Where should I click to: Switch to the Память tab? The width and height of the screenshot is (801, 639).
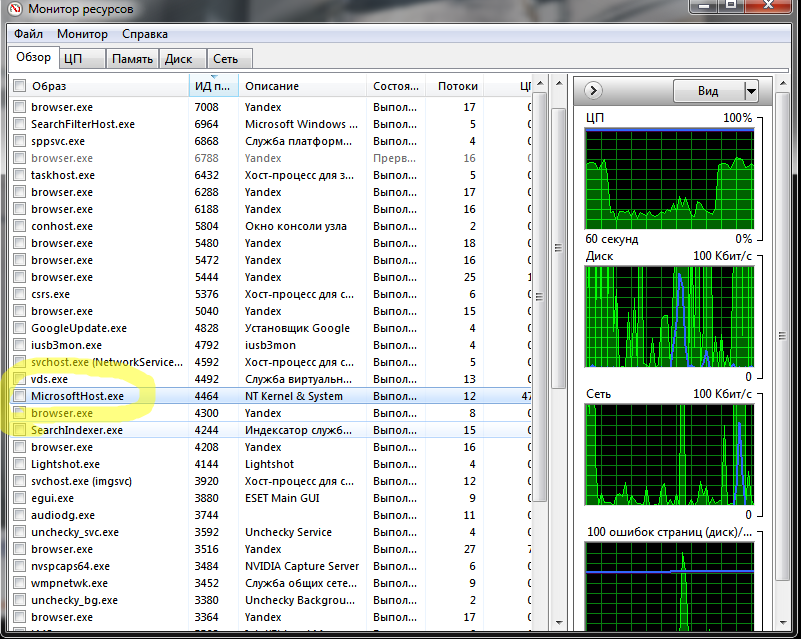(132, 59)
